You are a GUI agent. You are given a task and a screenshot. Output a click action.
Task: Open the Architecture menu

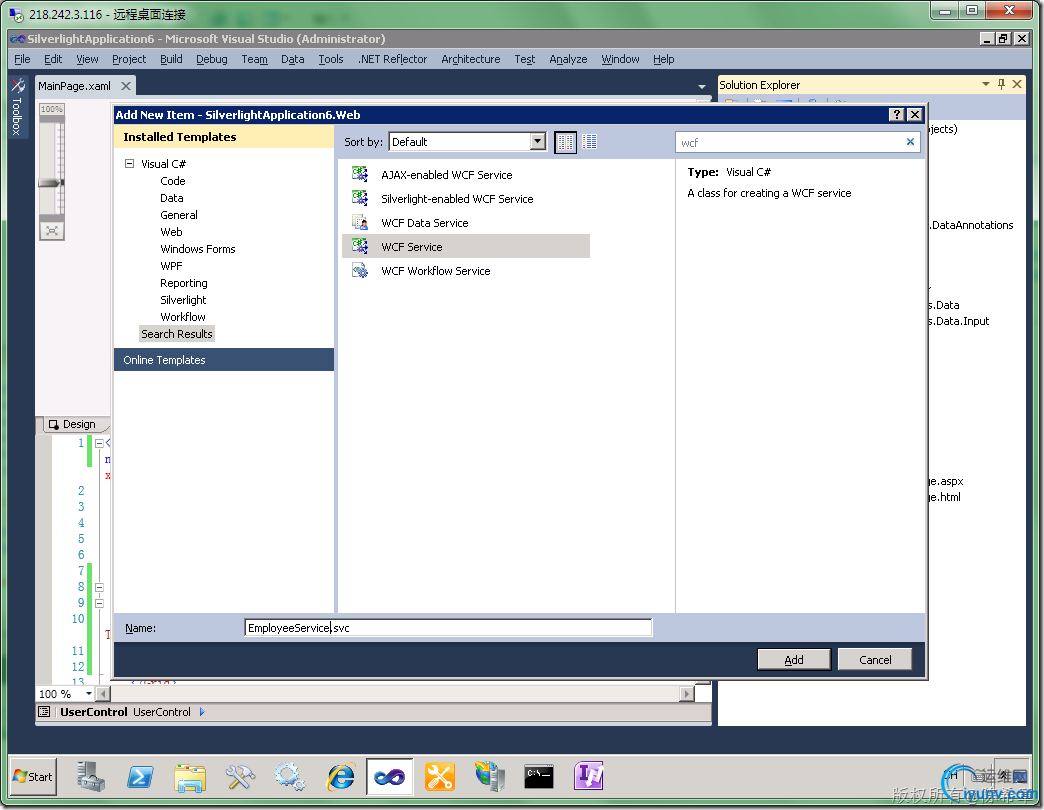click(x=470, y=59)
